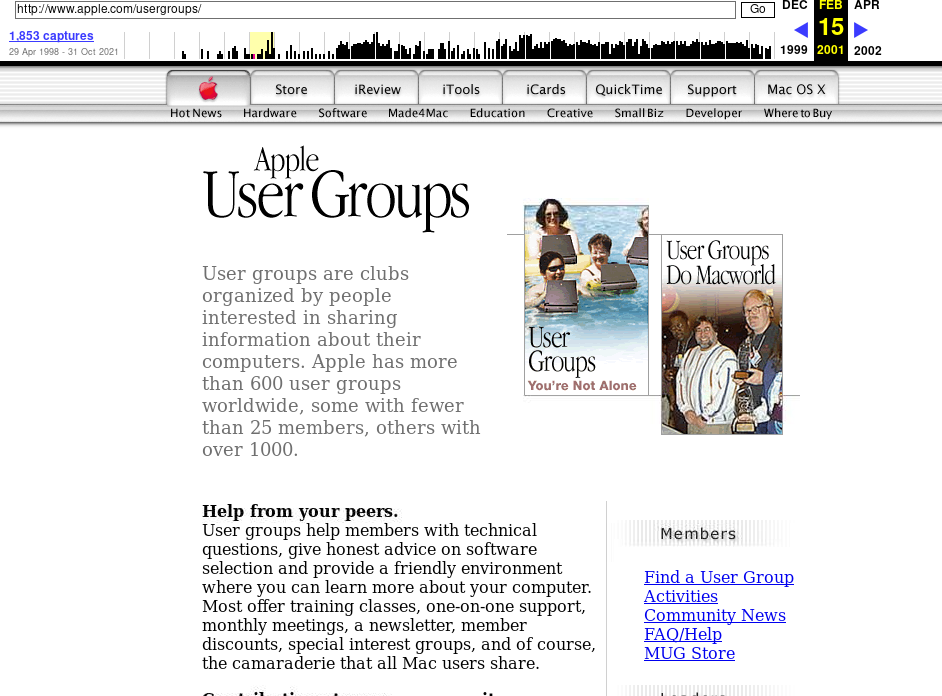Viewport: 942px width, 696px height.
Task: Open the Find a User Group link
Action: pos(719,577)
